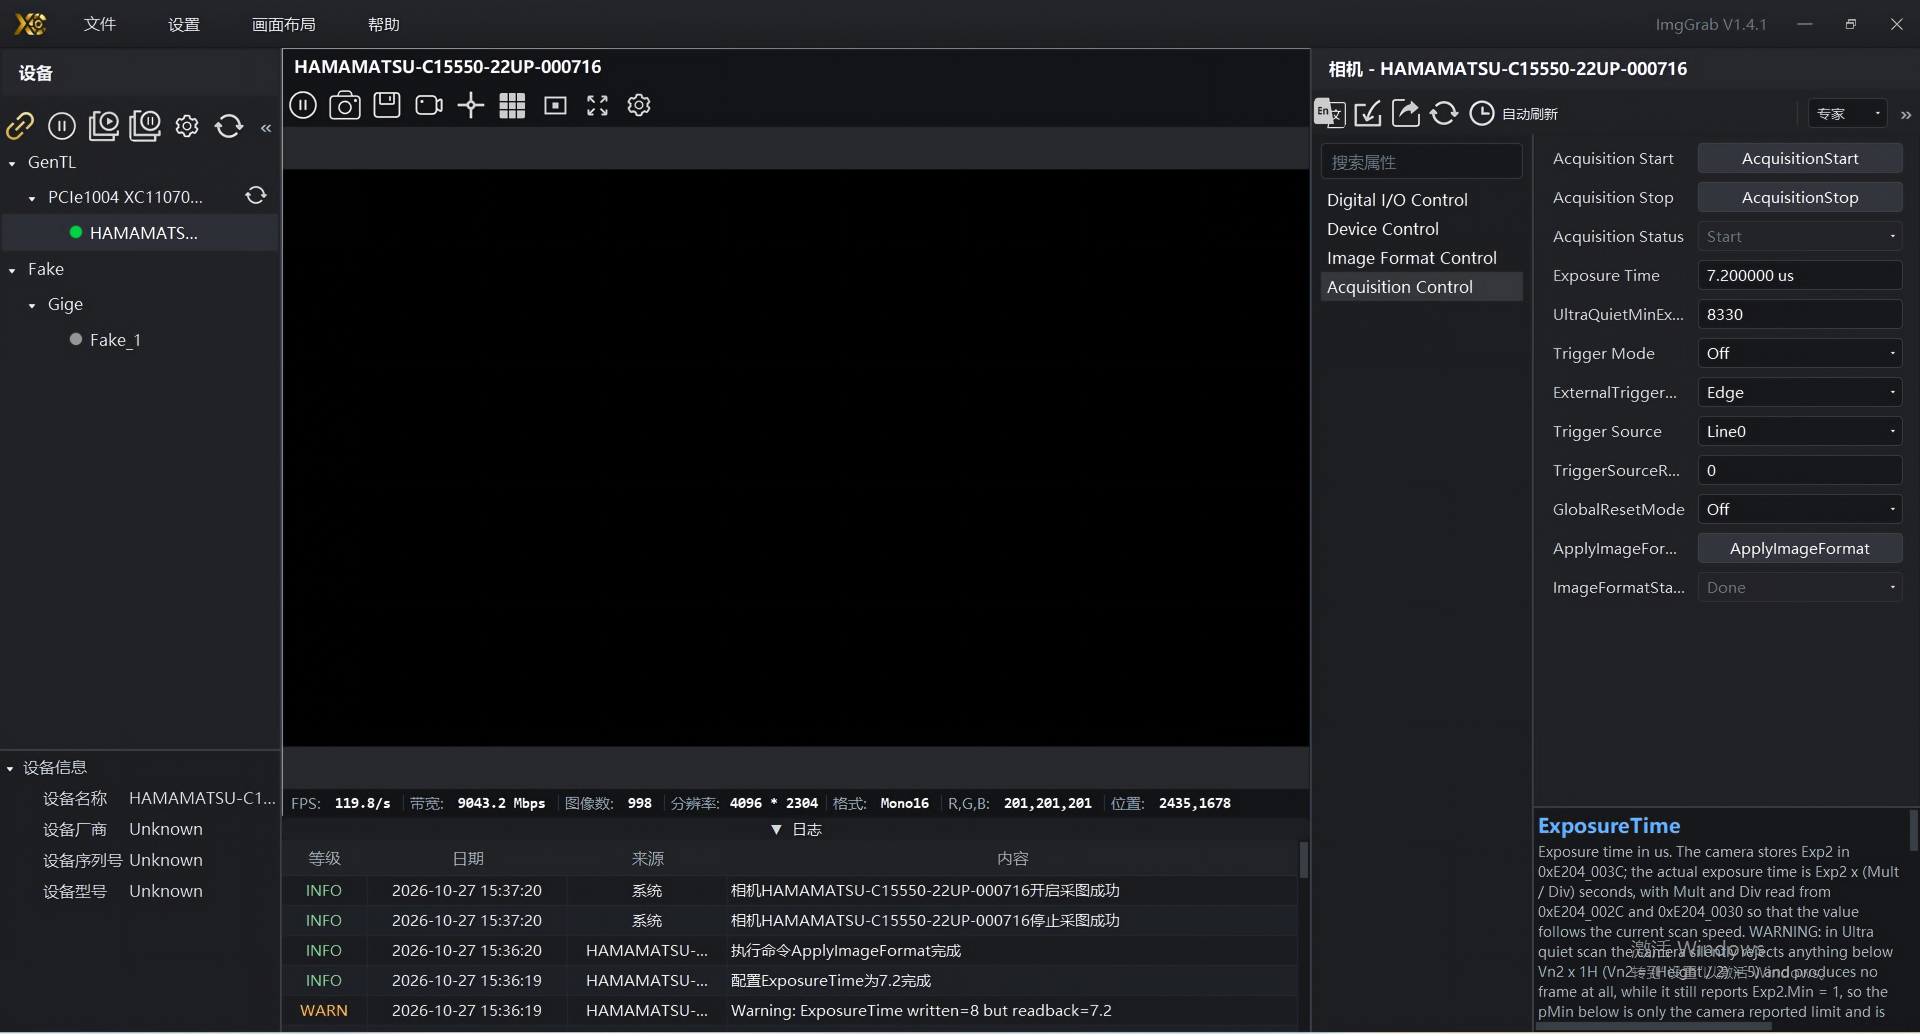Open the 帮助 menu
1920x1034 pixels.
tap(384, 24)
